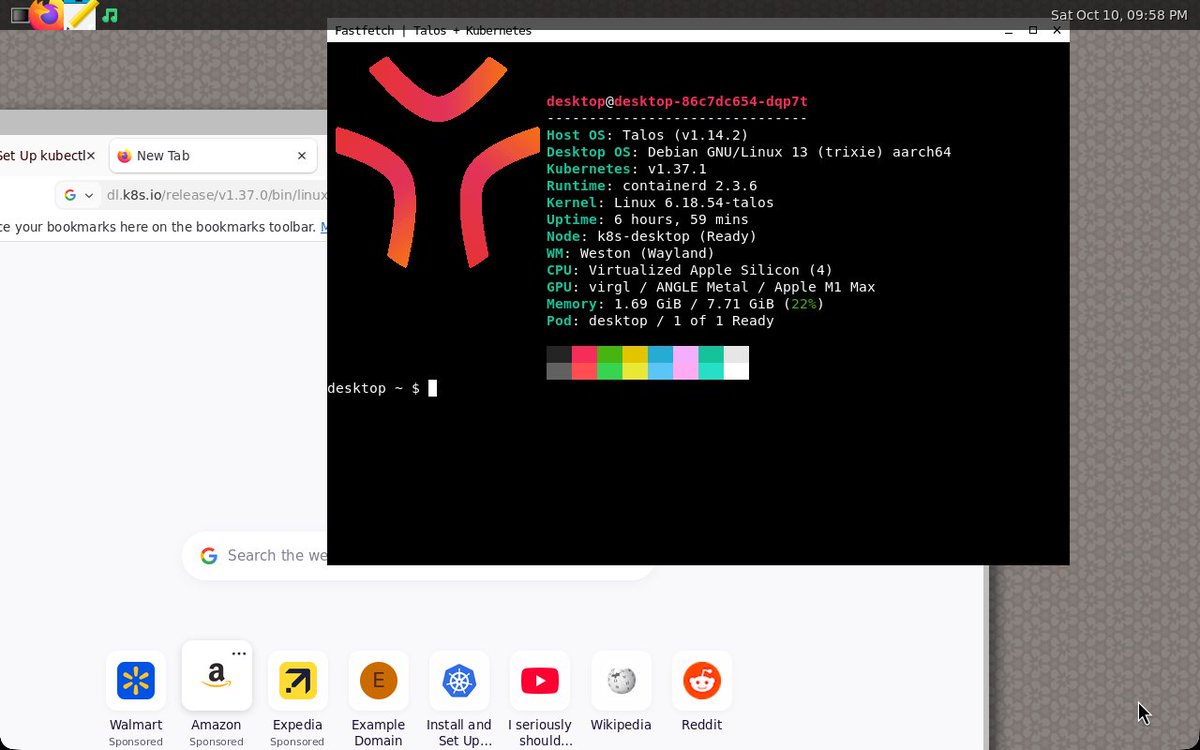Click the 'Memory: 1.69 GiB / 7.71 GiB' line
The height and width of the screenshot is (750, 1200).
685,305
